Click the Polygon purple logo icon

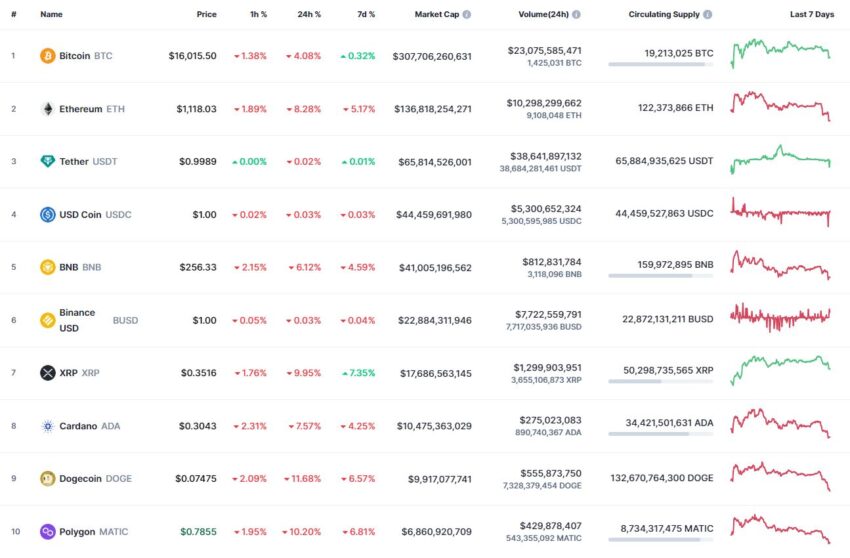point(48,532)
